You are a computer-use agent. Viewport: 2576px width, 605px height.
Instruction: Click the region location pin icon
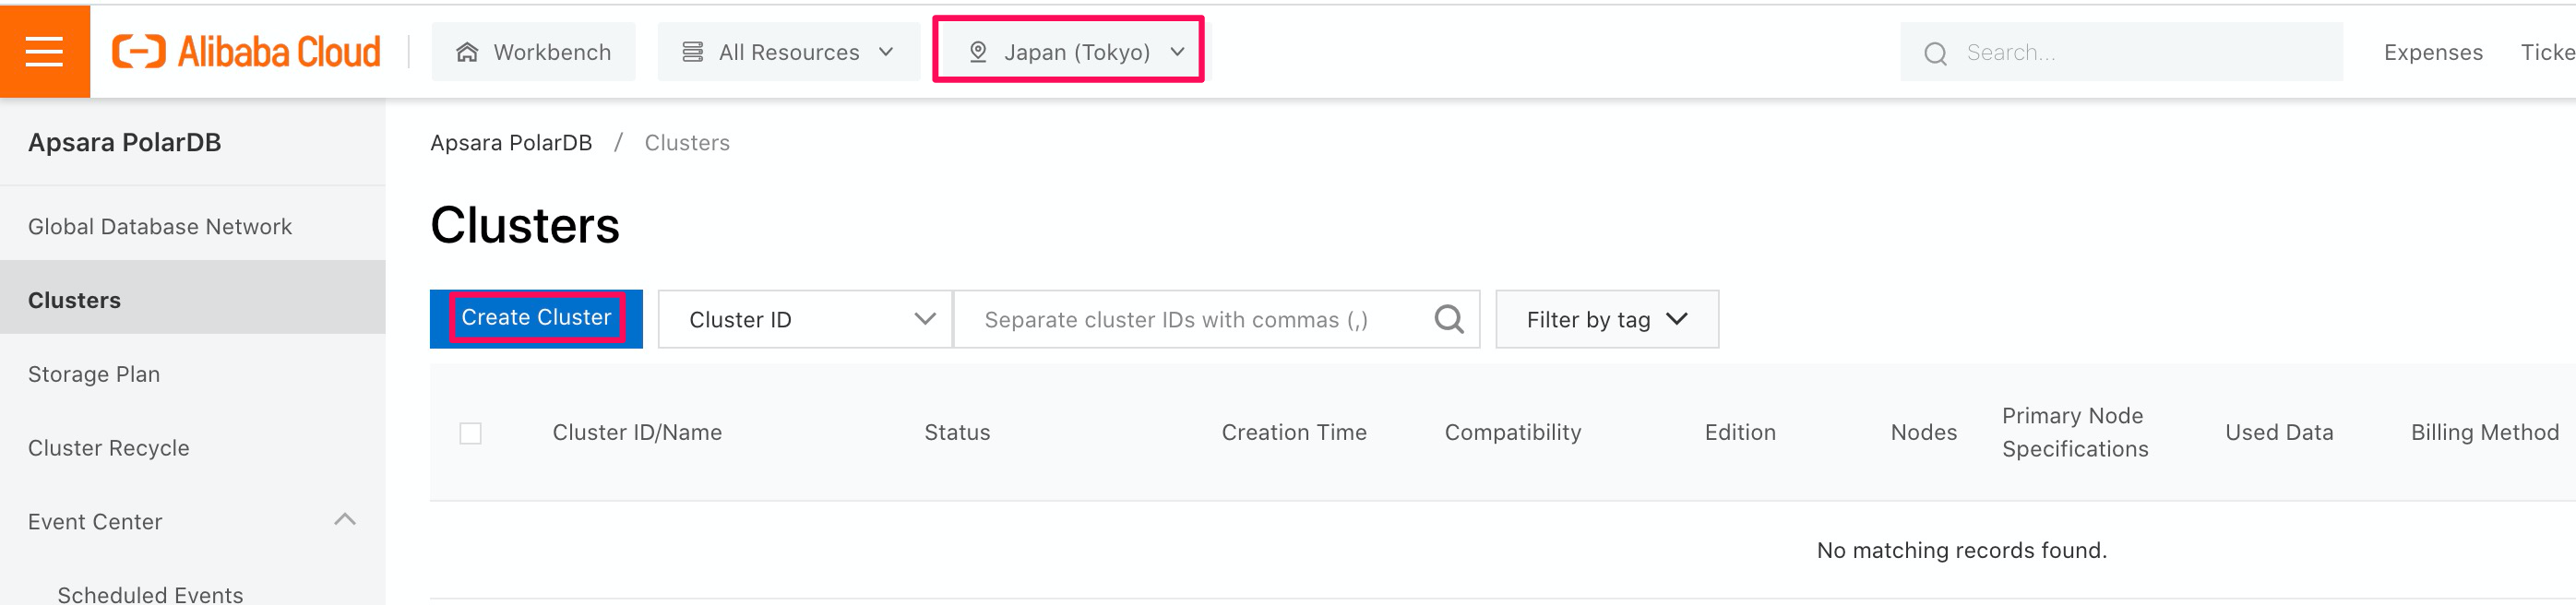(x=978, y=52)
